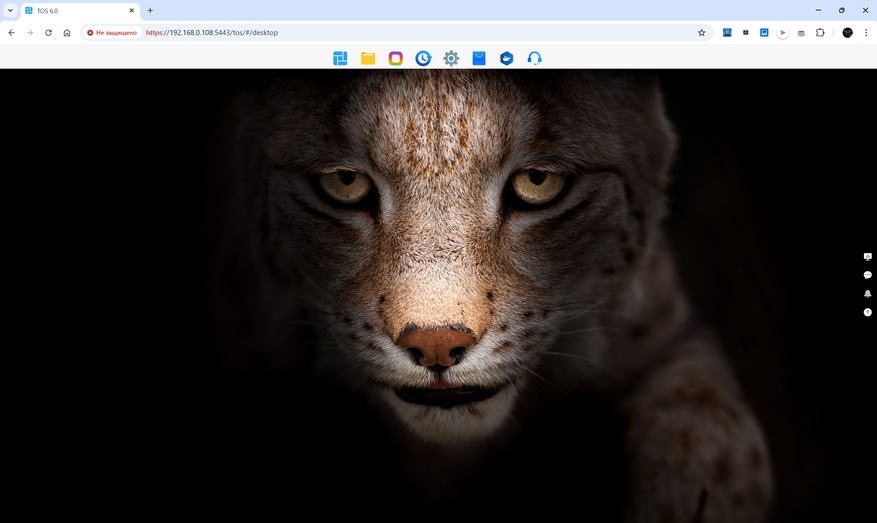Open the colorful rounded-square photos app
This screenshot has width=877, height=523.
pyautogui.click(x=396, y=58)
